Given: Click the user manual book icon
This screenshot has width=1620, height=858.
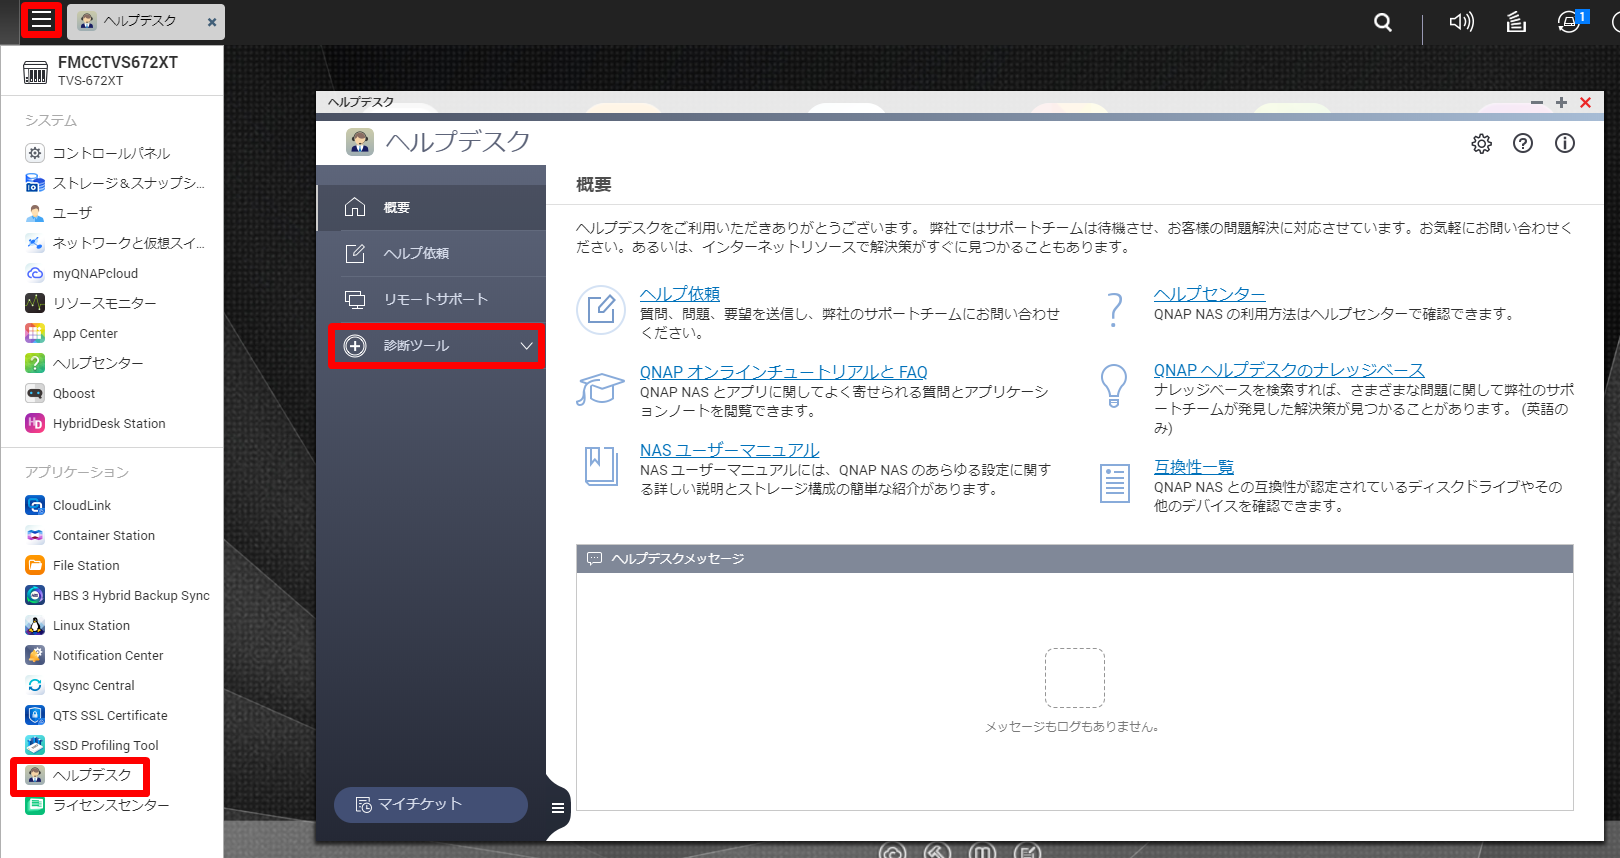Looking at the screenshot, I should tap(601, 466).
